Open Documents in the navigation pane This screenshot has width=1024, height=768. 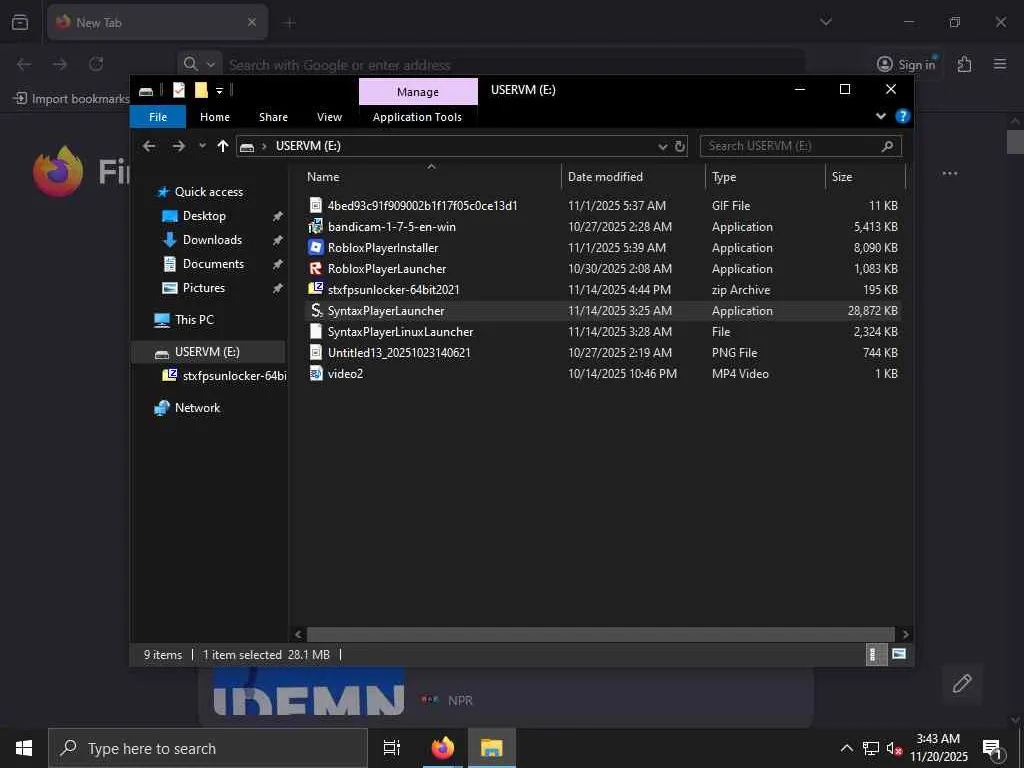[213, 264]
